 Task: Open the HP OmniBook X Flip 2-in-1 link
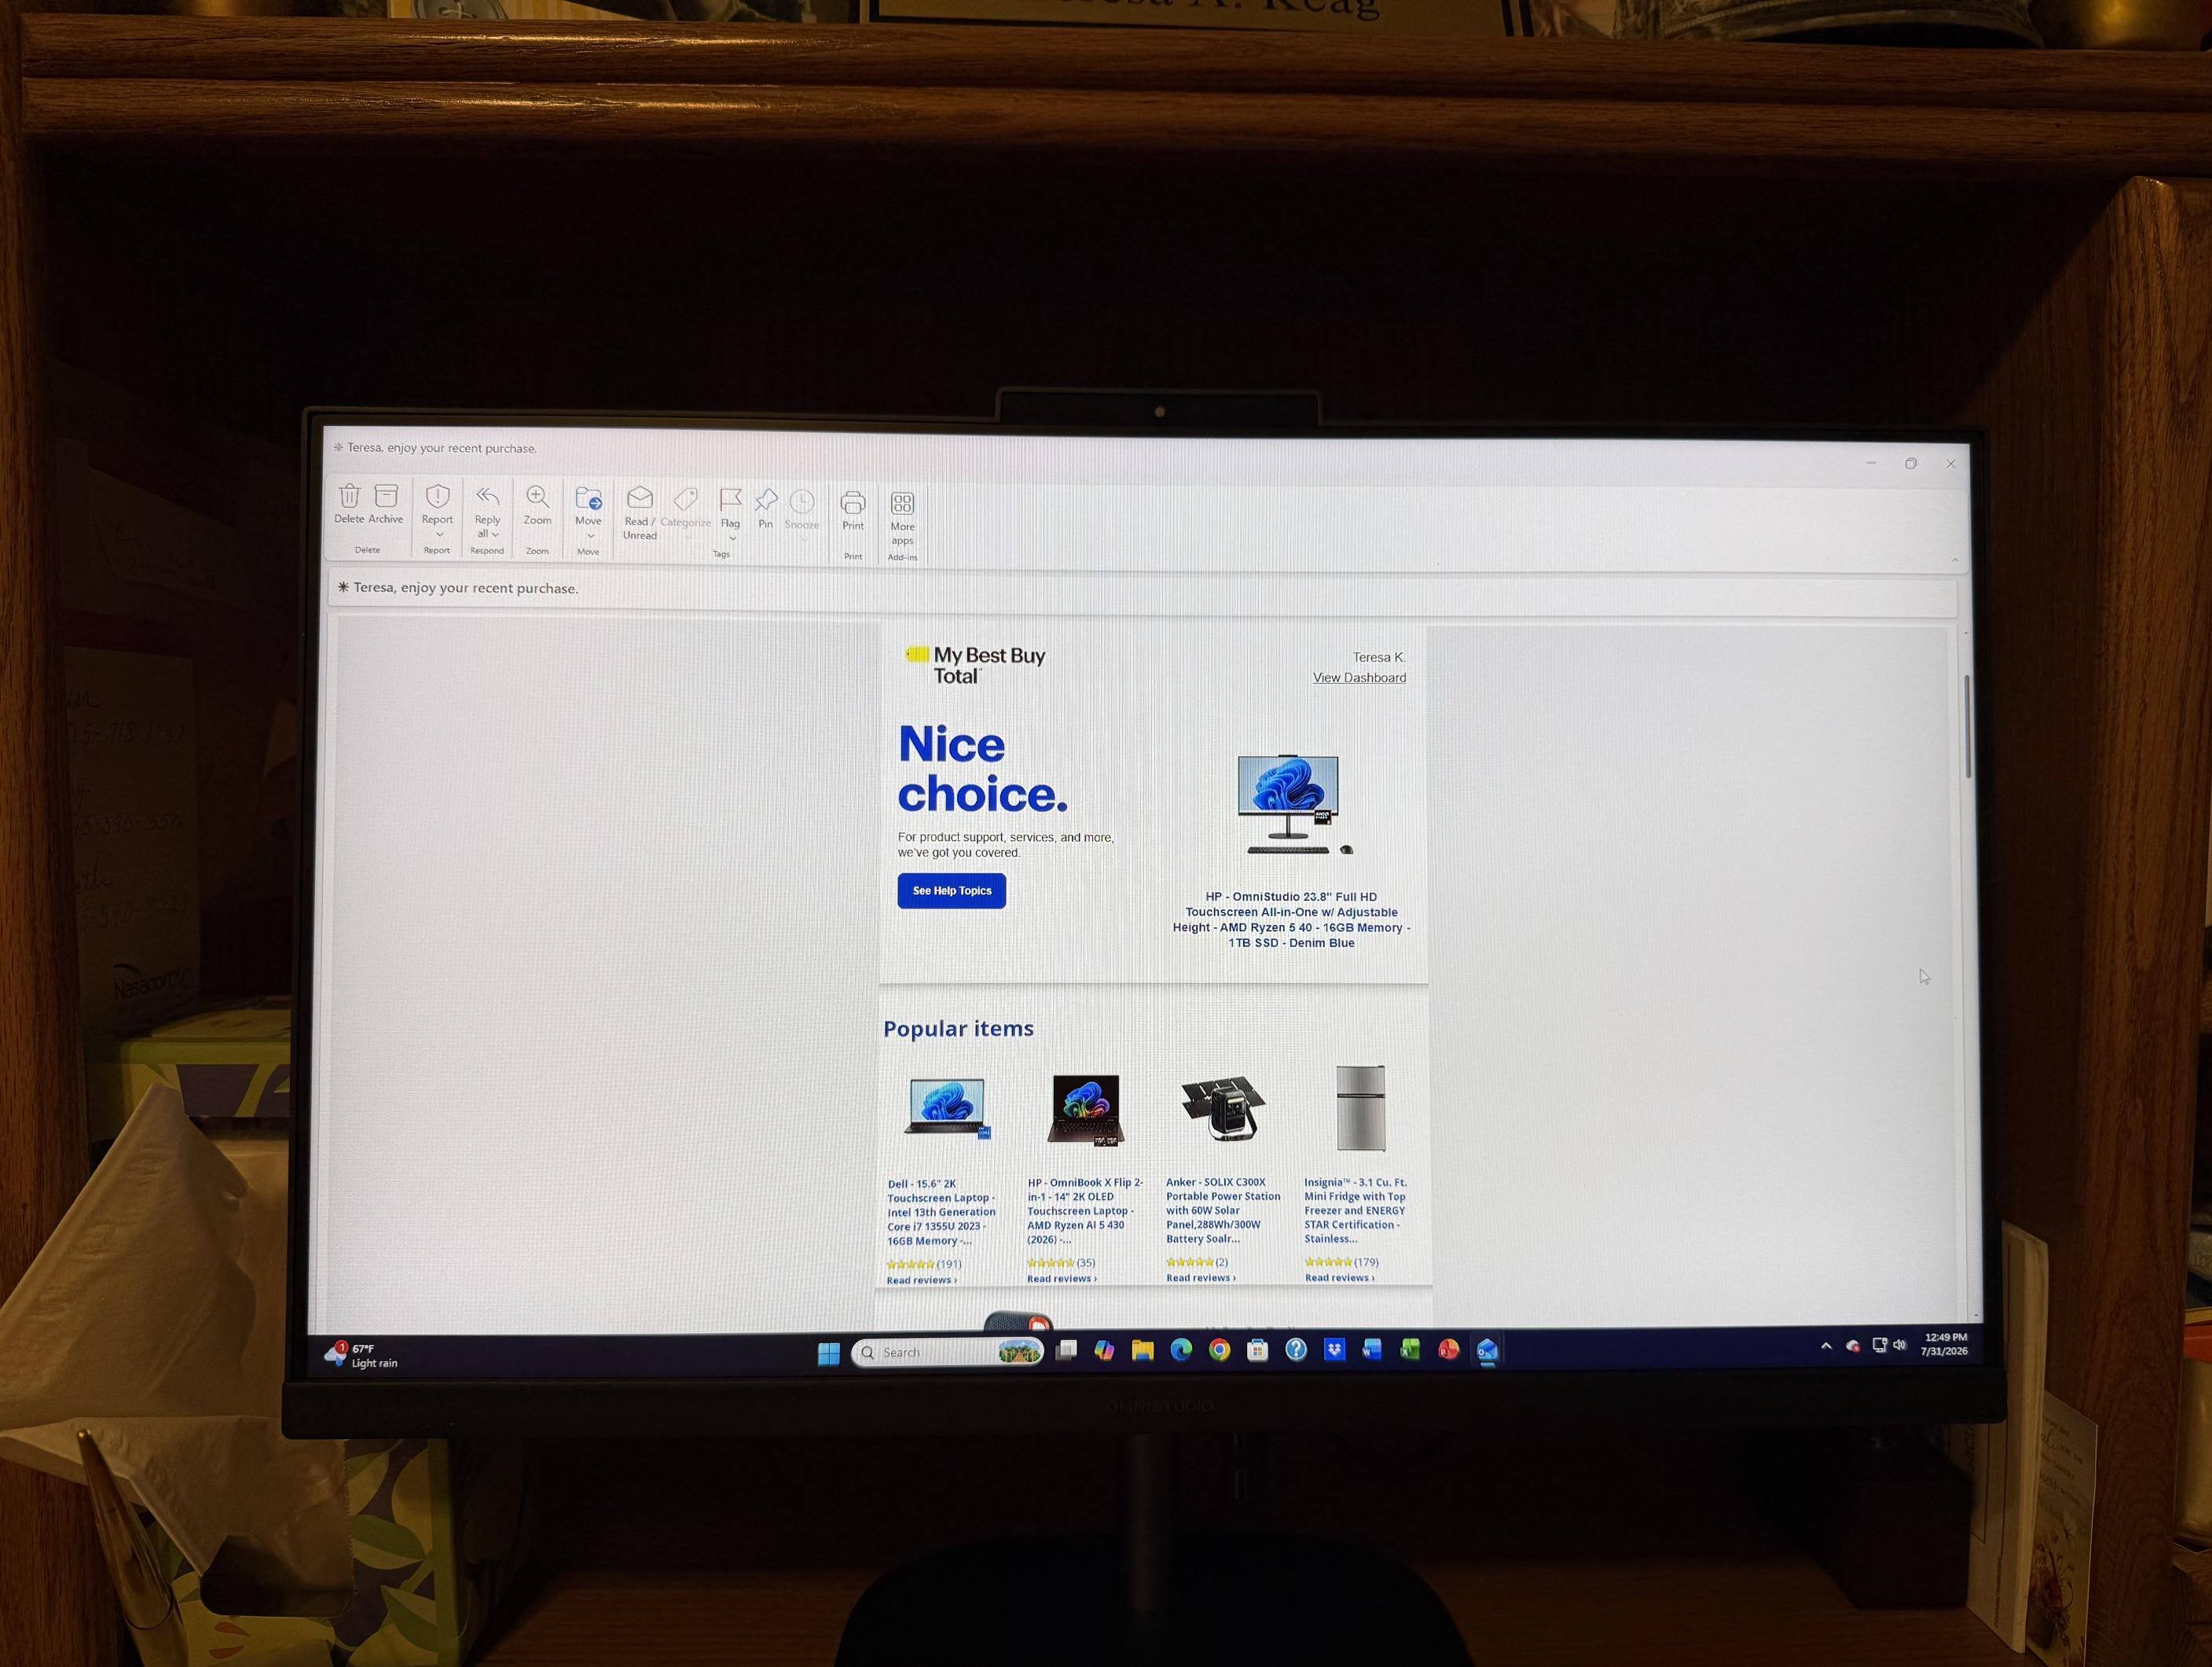1085,1211
